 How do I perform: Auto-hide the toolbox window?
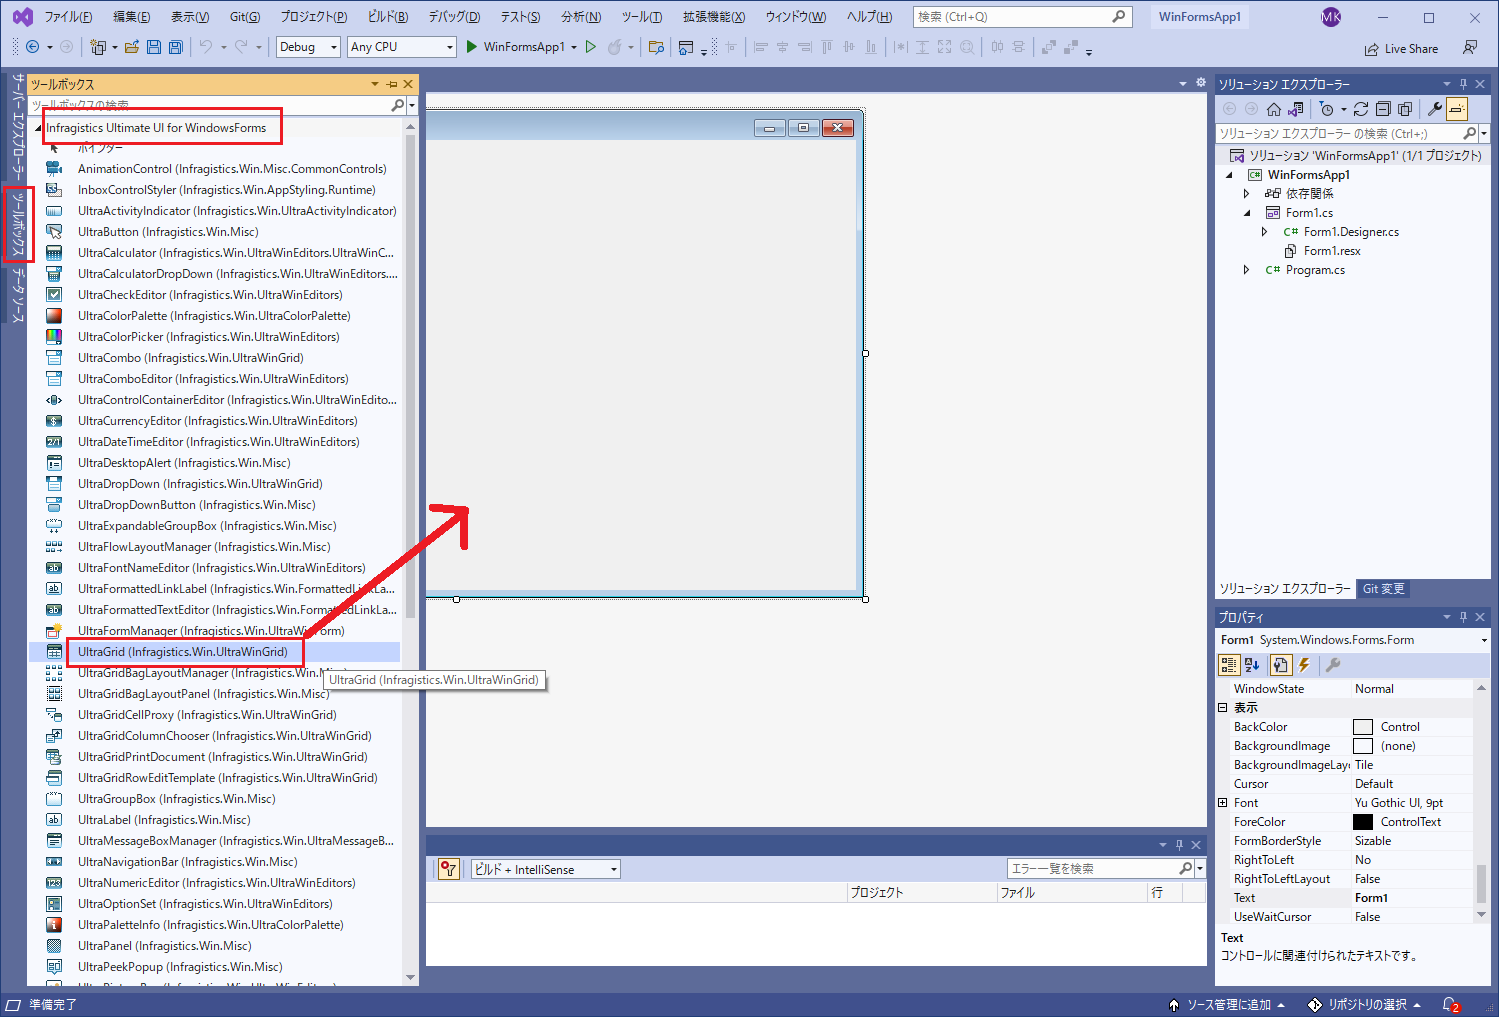point(393,84)
